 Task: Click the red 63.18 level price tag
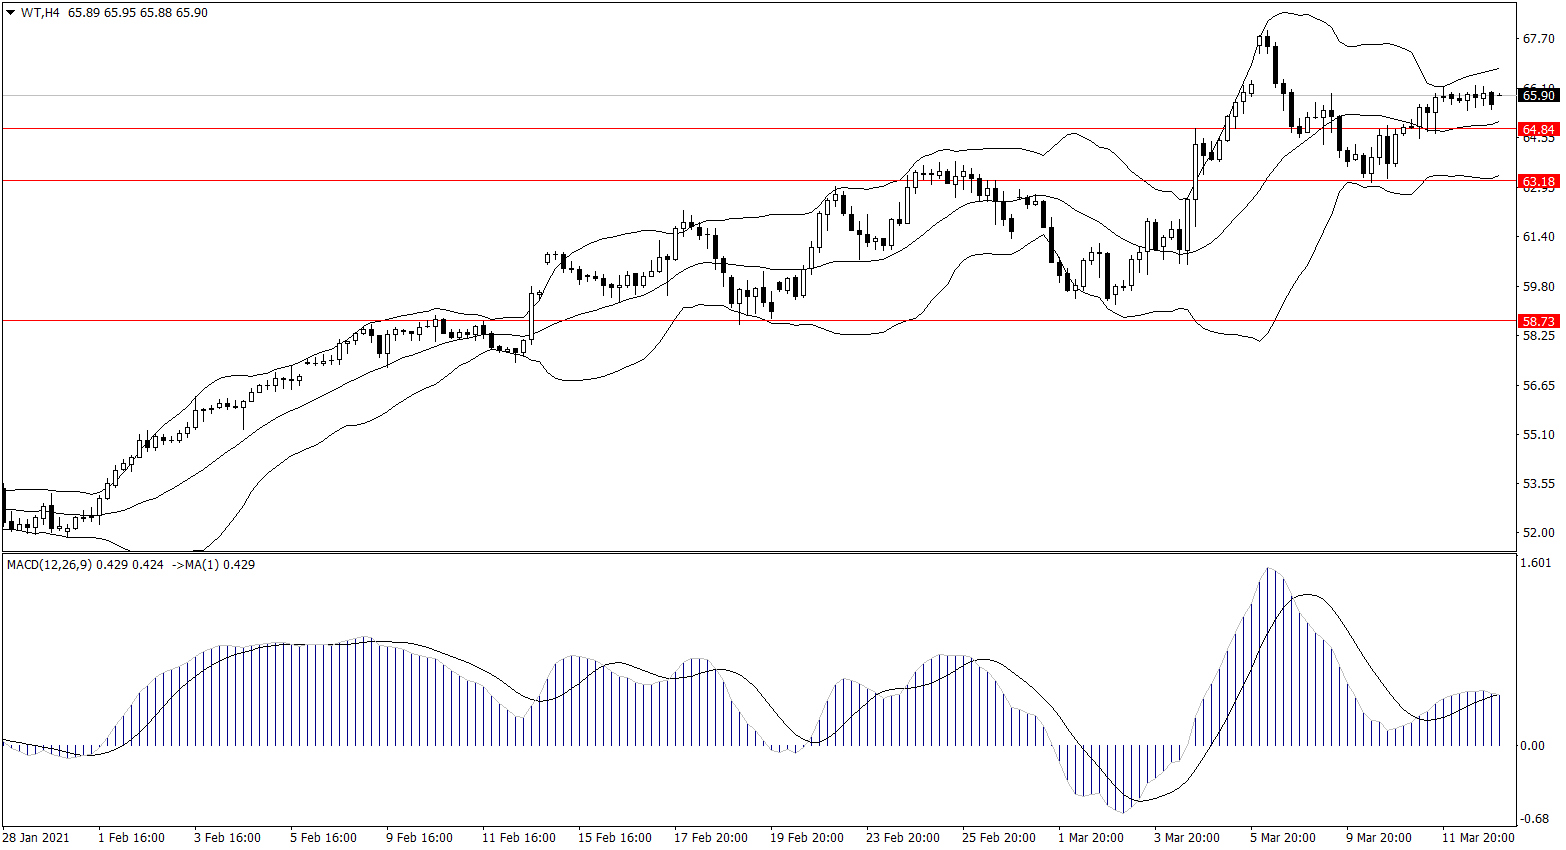pos(1538,181)
